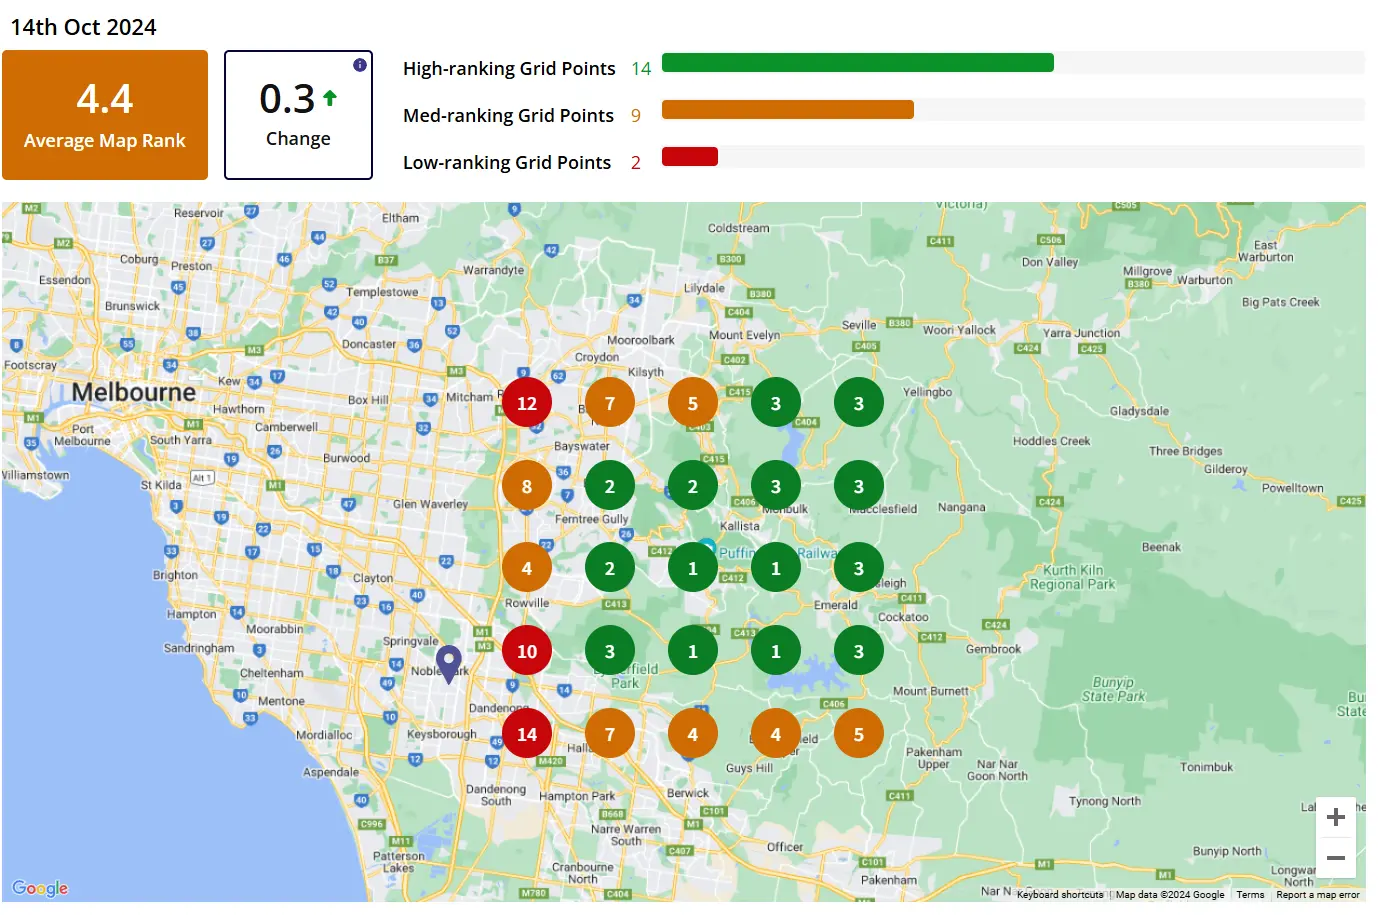
Task: Click the 14th Oct 2024 date heading
Action: [x=84, y=27]
